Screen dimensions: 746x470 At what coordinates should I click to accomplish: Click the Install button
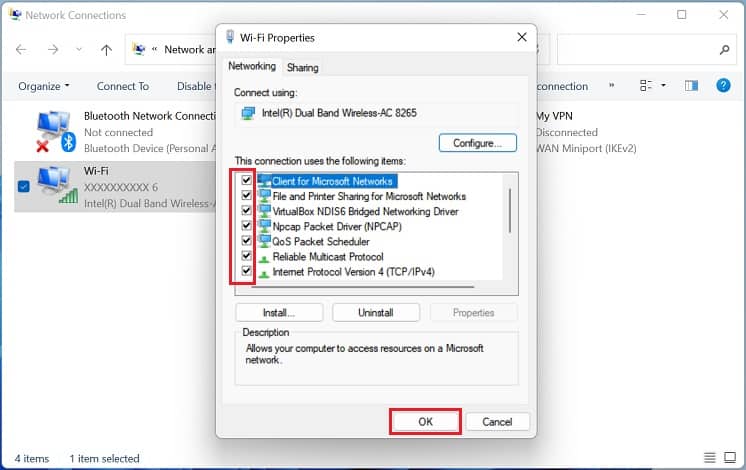(279, 313)
